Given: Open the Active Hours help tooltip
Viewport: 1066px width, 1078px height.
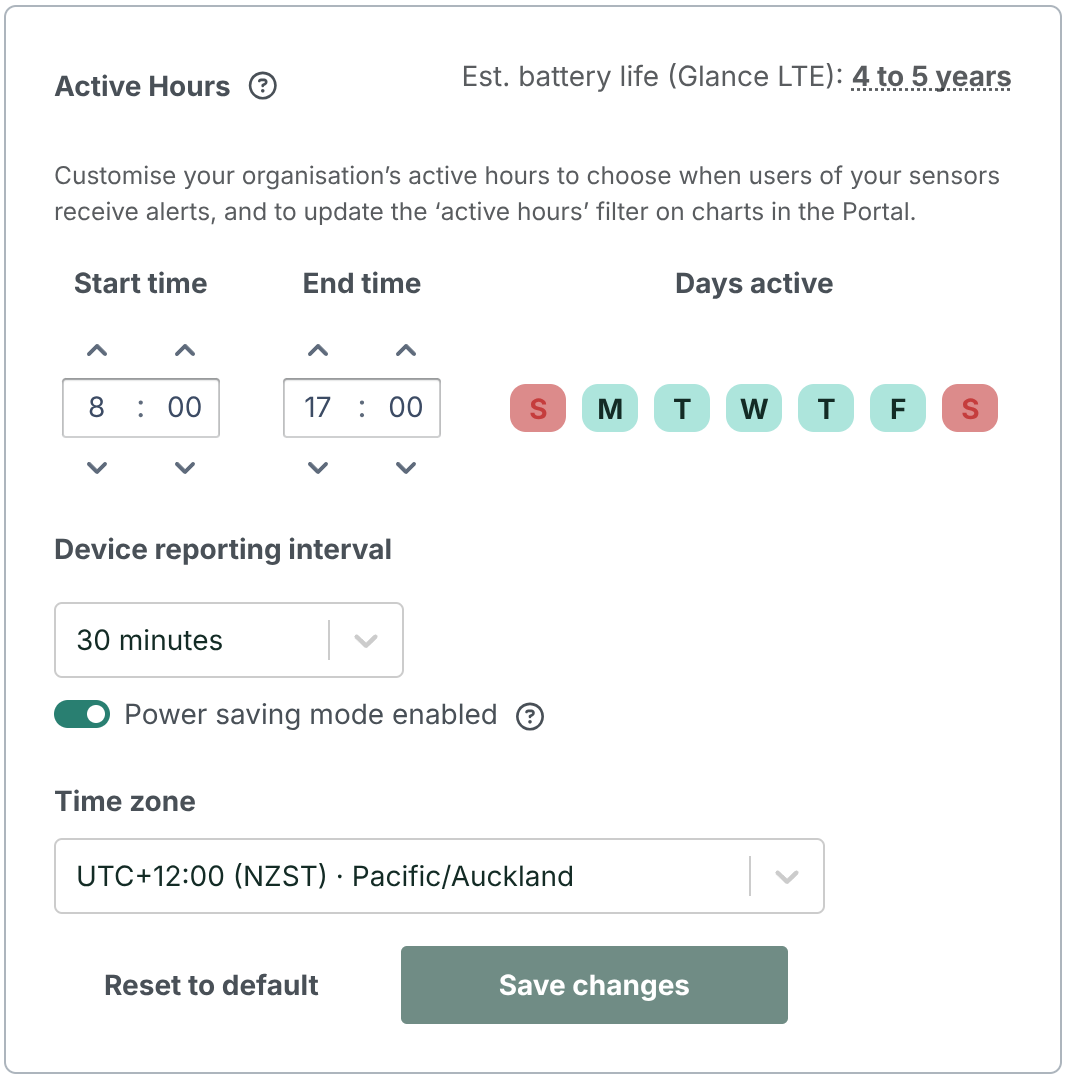Looking at the screenshot, I should tap(263, 87).
